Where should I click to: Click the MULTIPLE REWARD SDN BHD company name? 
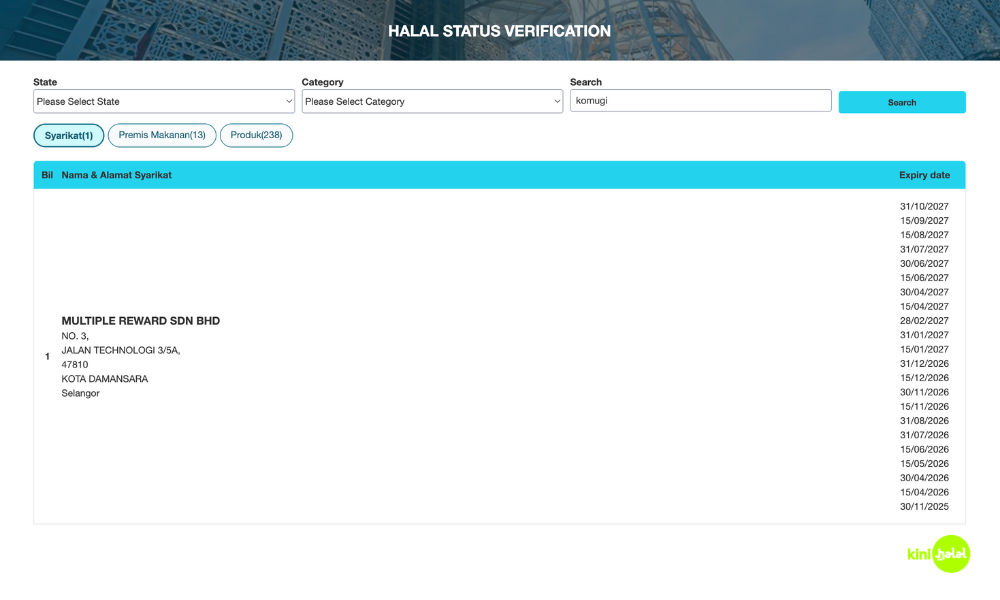(x=141, y=321)
